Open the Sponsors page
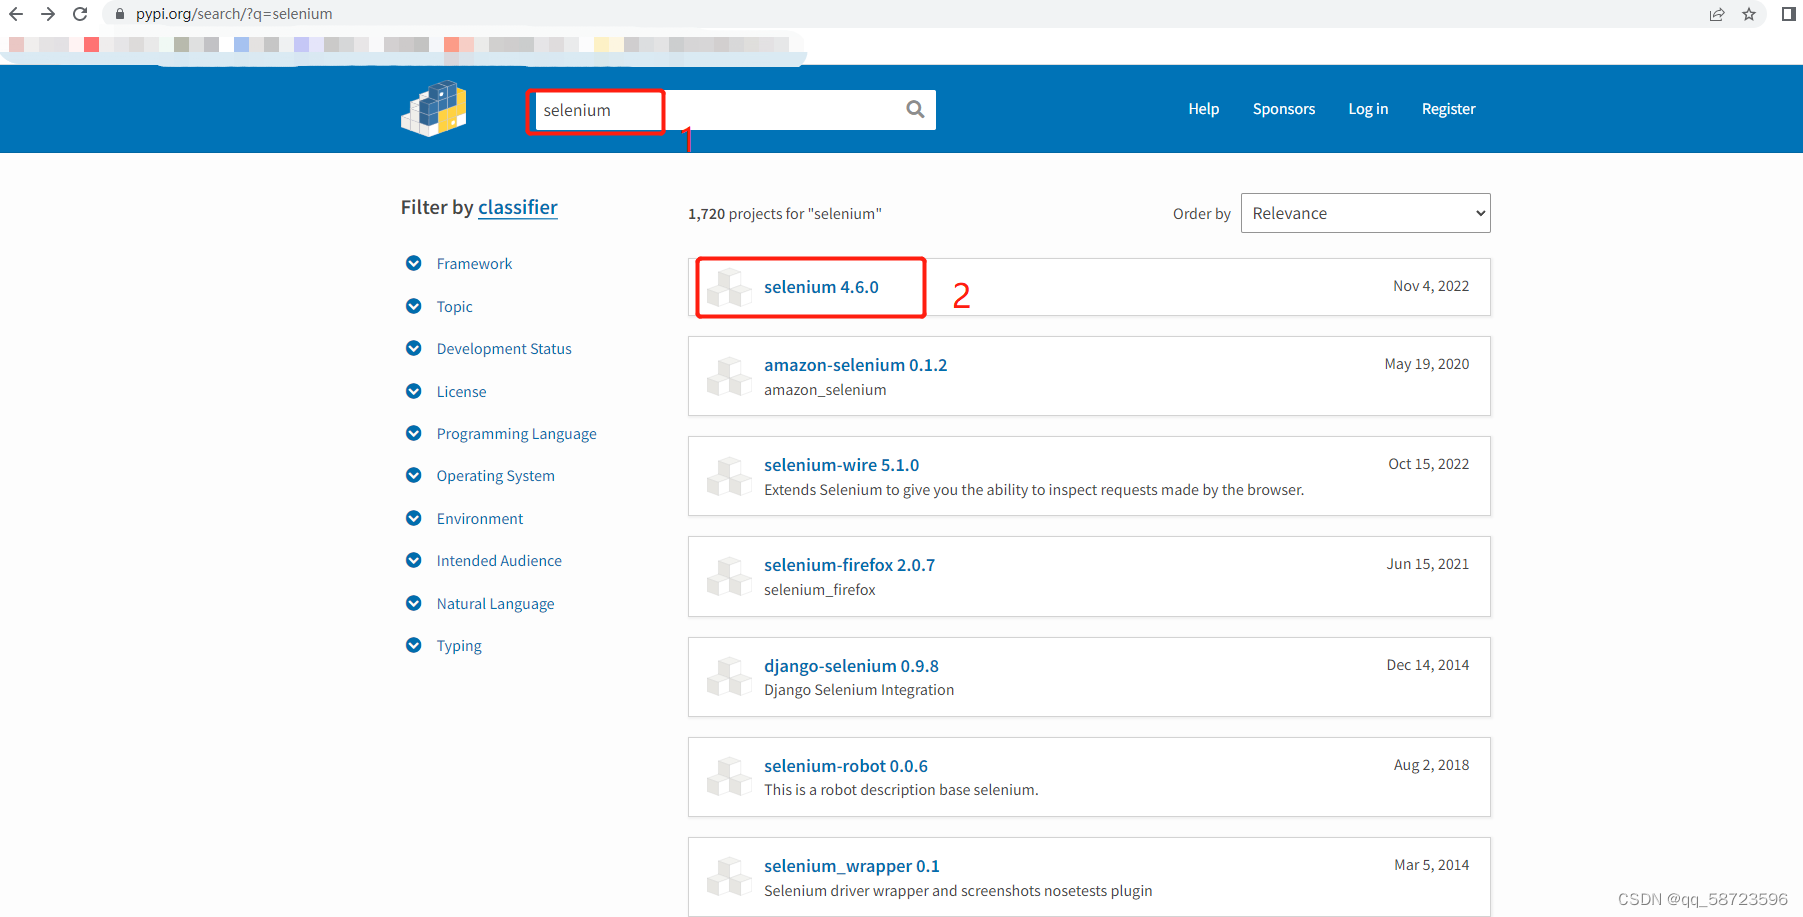Screen dimensions: 1803x917 pyautogui.click(x=1283, y=109)
